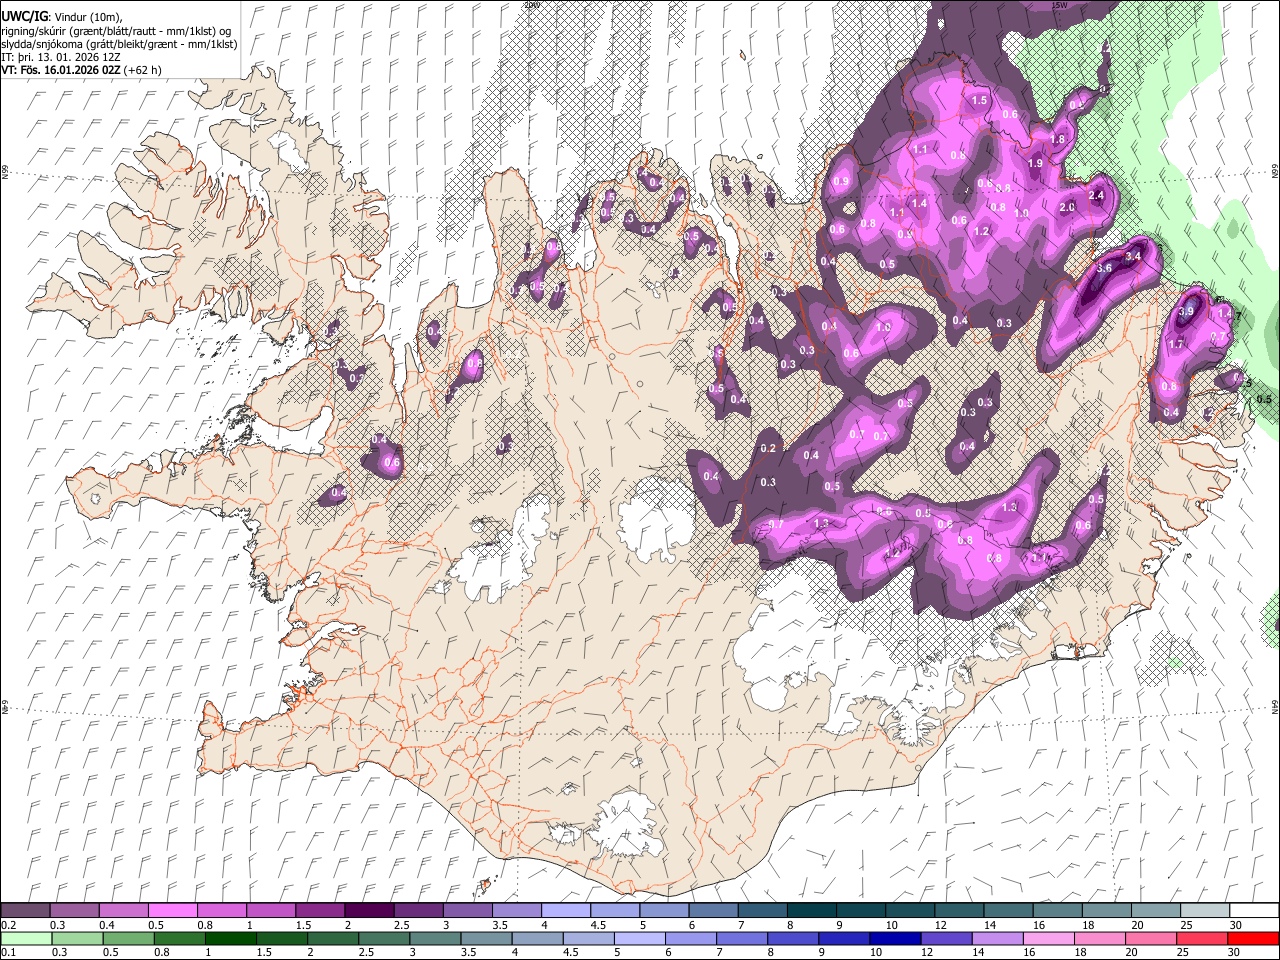Click the bold UWC/IG title text
The width and height of the screenshot is (1280, 960).
24,17
